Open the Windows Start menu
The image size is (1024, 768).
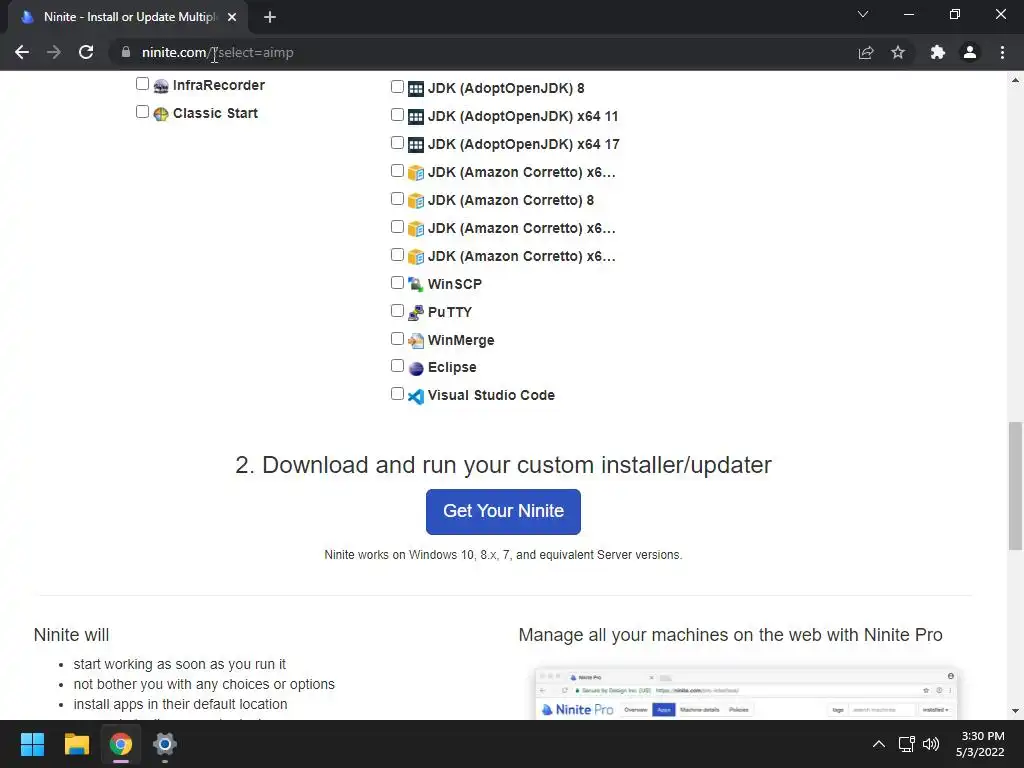click(x=32, y=744)
